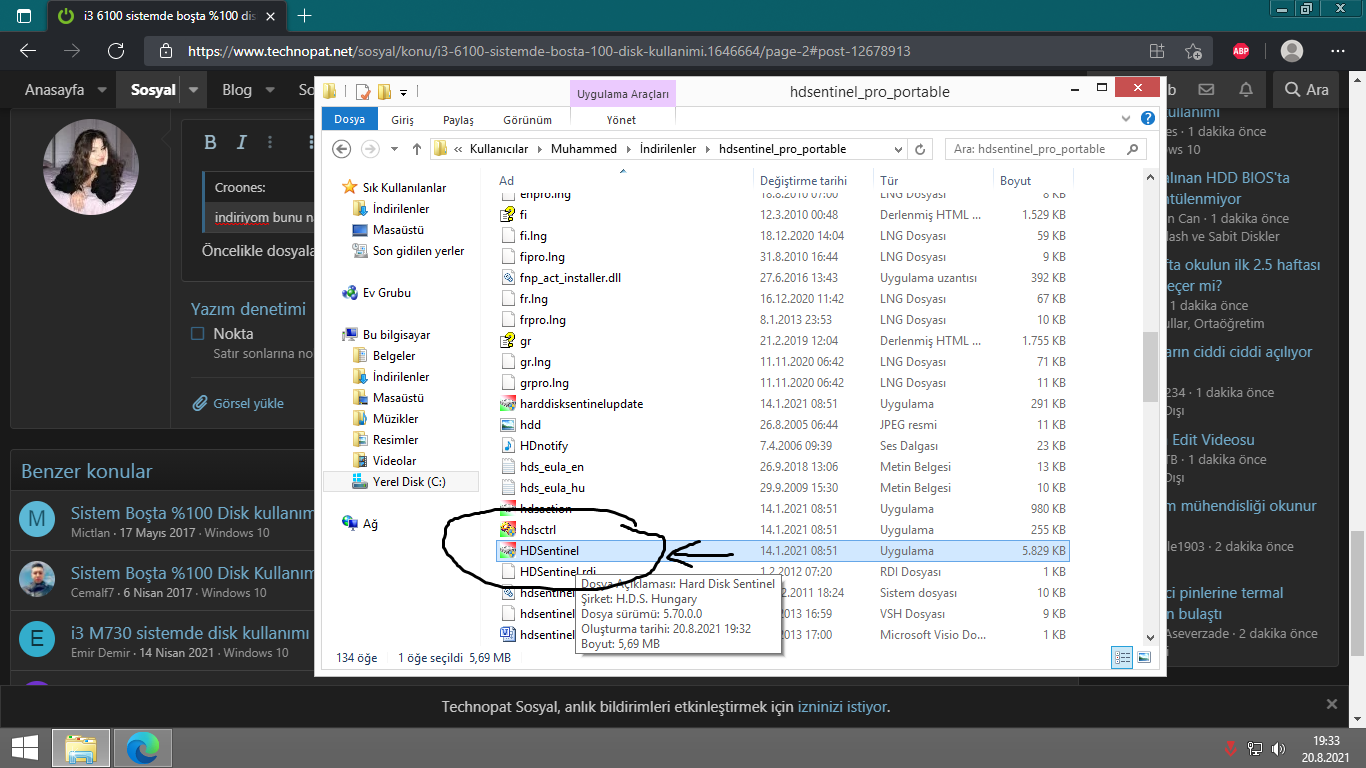Click the New folder icon in Explorer's quick access toolbar
The image size is (1366, 768).
pos(384,92)
